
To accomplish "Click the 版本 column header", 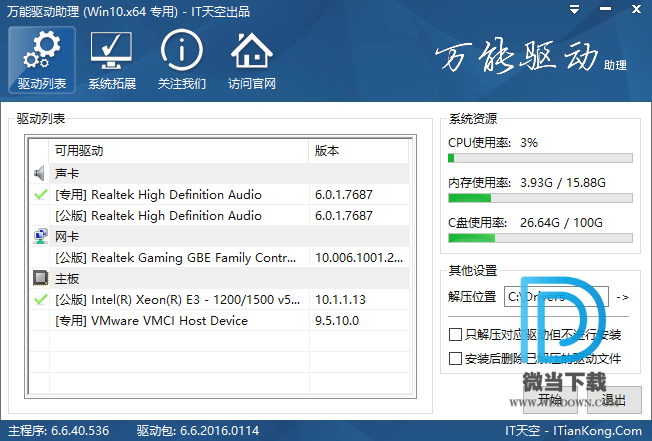I will [x=358, y=151].
